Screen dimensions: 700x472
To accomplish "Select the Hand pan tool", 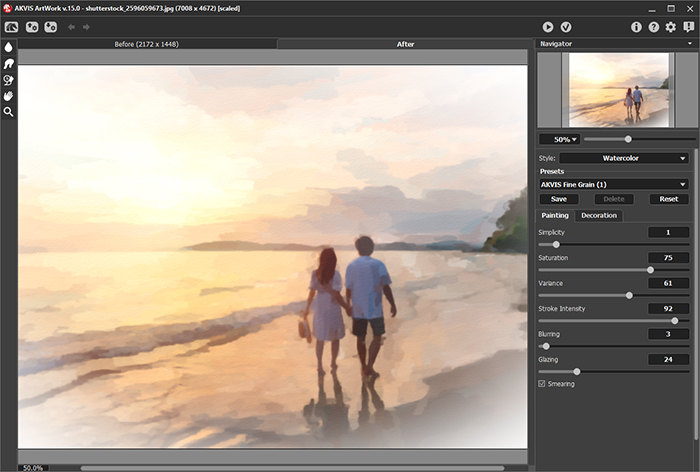I will pyautogui.click(x=9, y=95).
